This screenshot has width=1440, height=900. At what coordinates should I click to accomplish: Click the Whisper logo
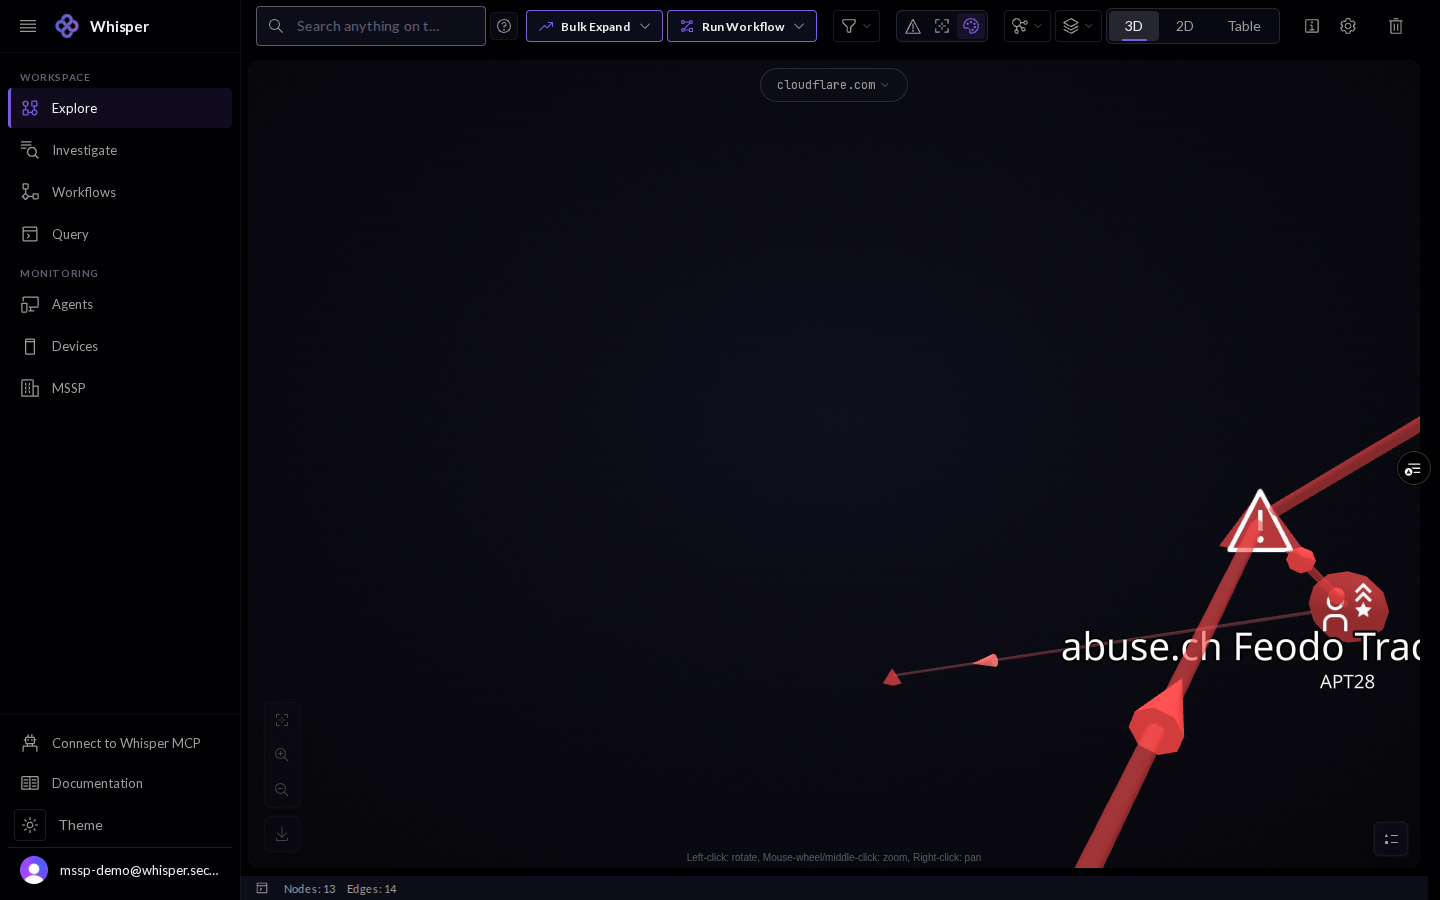[67, 26]
